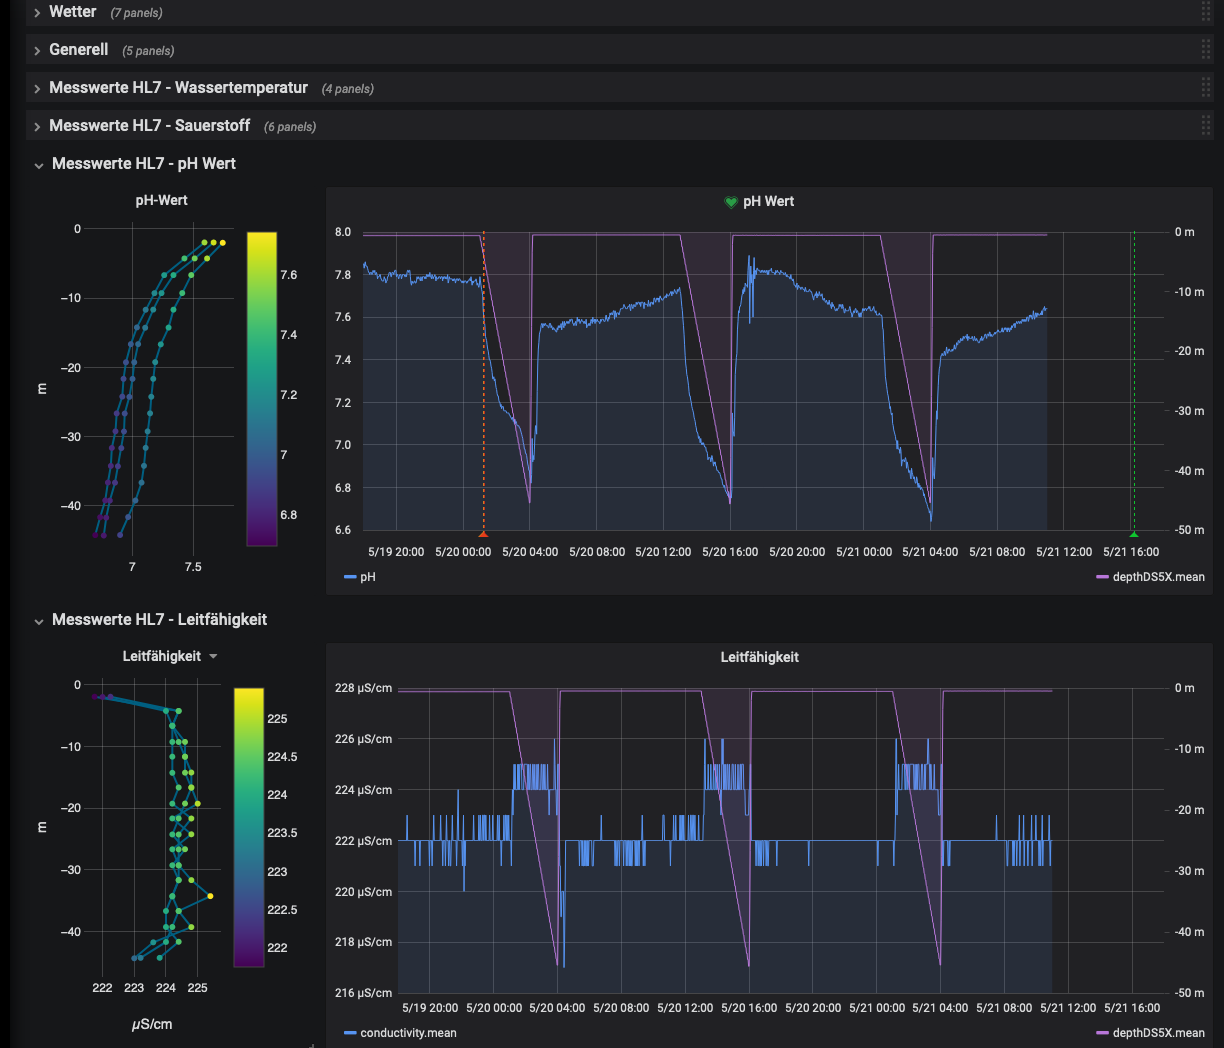This screenshot has height=1048, width=1224.
Task: Expand the Wetter row
Action: point(72,12)
